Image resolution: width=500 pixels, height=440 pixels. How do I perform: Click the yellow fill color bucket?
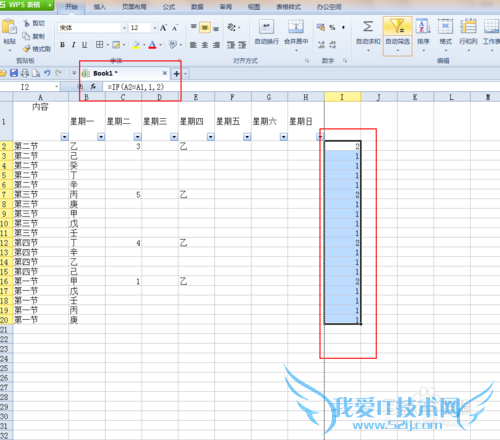136,45
